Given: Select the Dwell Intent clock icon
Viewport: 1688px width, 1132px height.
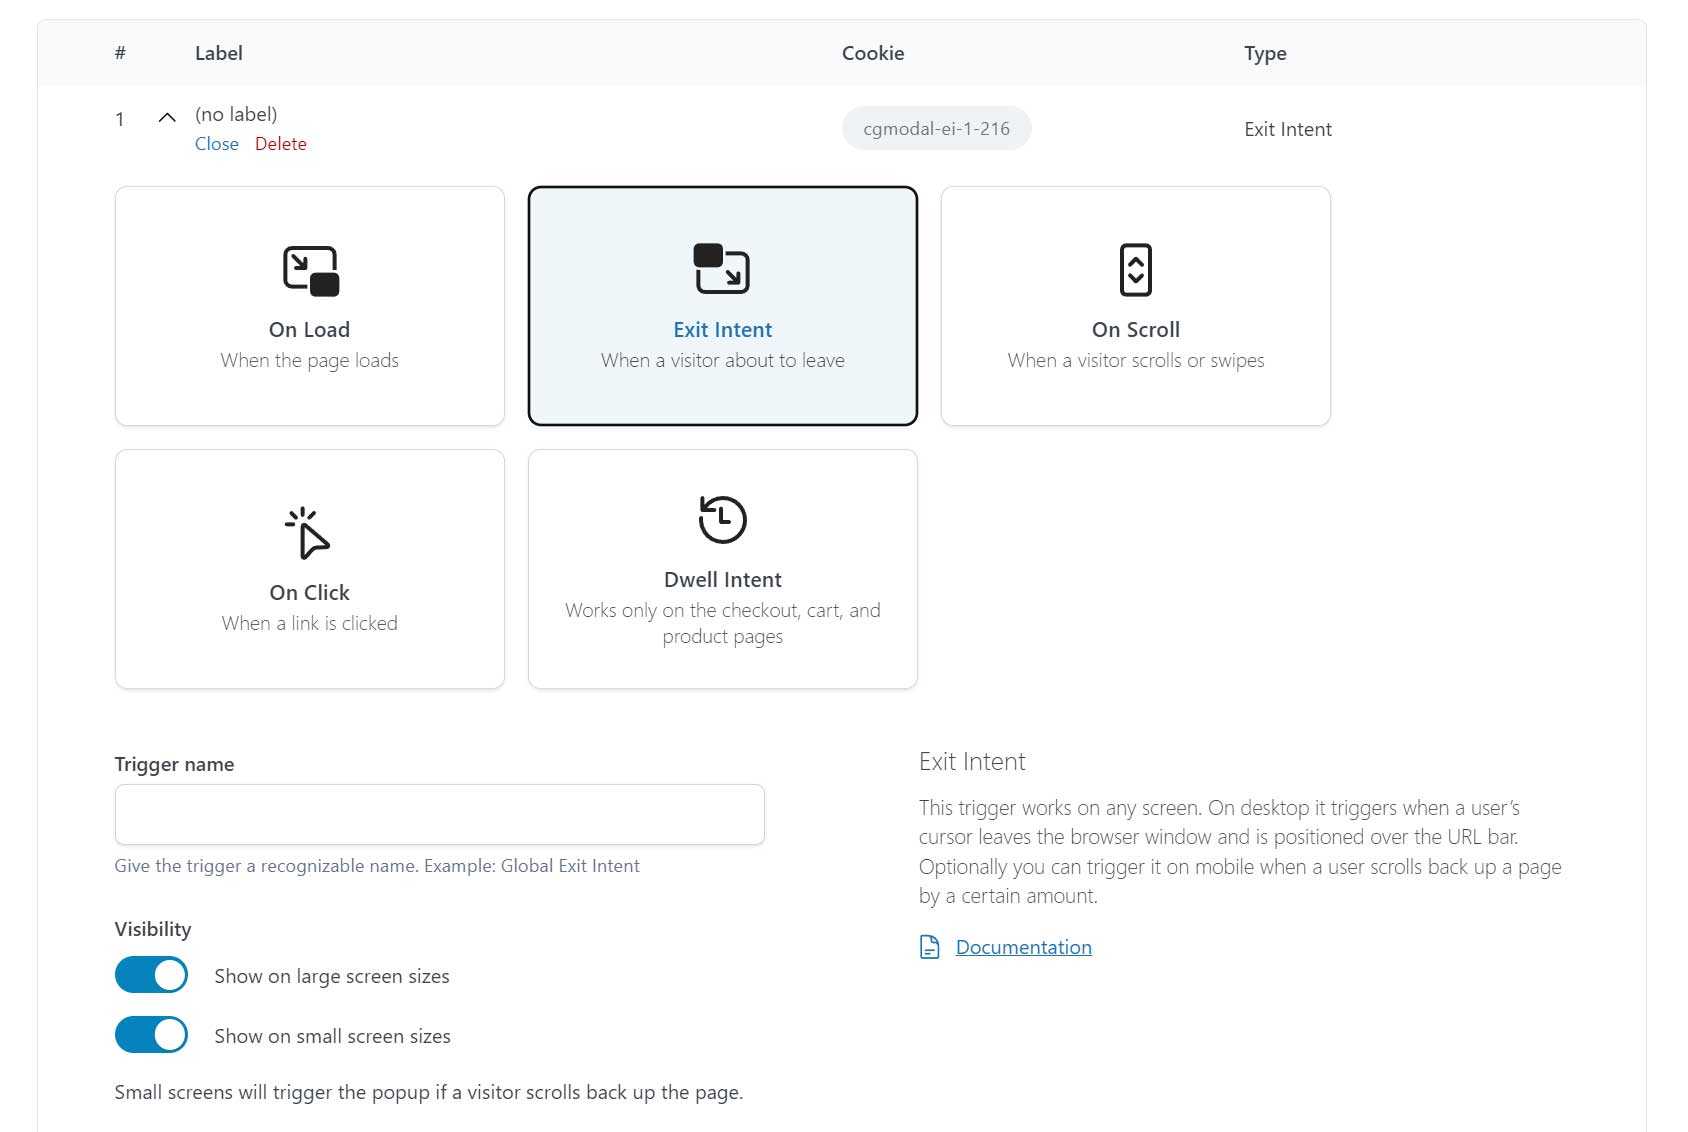Looking at the screenshot, I should 722,519.
